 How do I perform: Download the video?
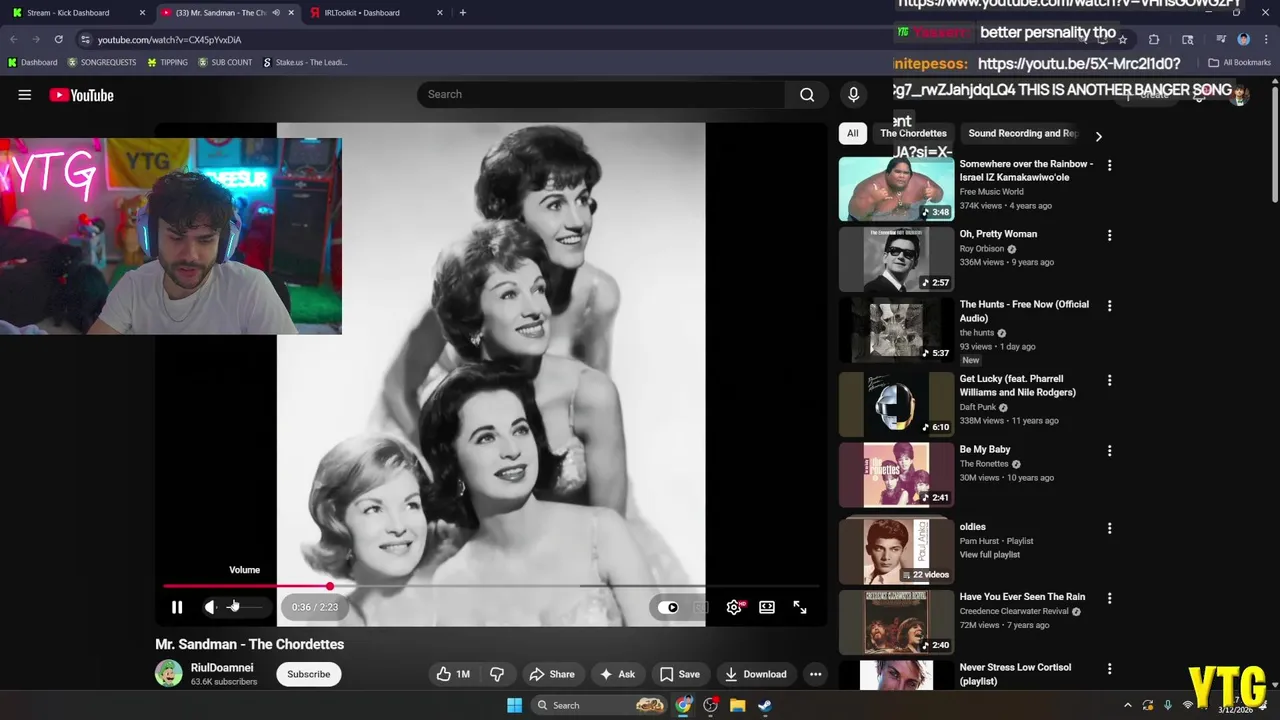pyautogui.click(x=756, y=674)
